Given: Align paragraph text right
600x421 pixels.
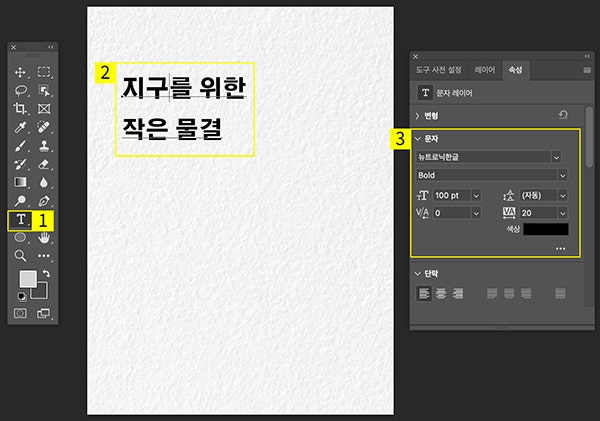Looking at the screenshot, I should pyautogui.click(x=458, y=294).
